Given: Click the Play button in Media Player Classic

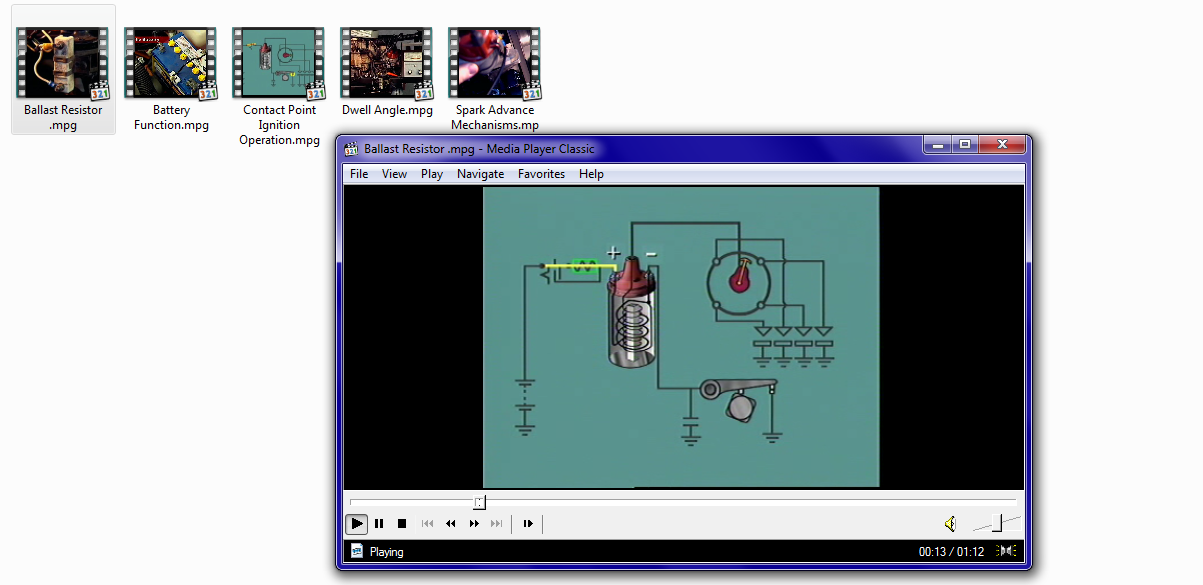Looking at the screenshot, I should (356, 523).
